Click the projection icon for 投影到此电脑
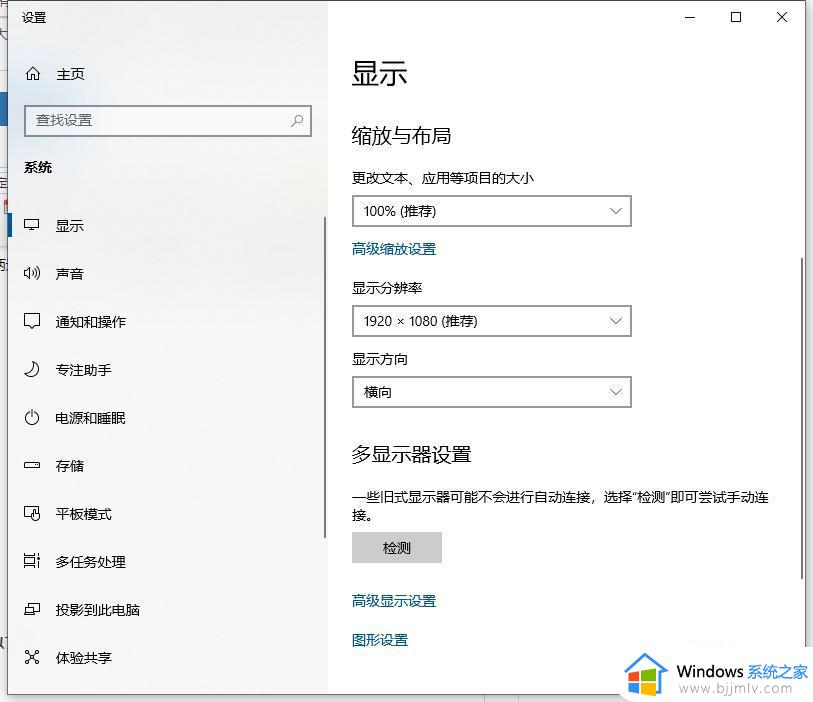This screenshot has width=813, height=702. coord(32,609)
